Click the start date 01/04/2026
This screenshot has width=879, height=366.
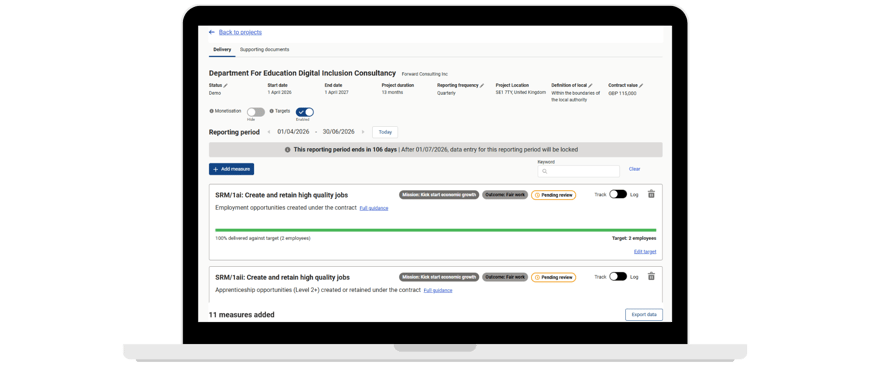click(x=293, y=132)
